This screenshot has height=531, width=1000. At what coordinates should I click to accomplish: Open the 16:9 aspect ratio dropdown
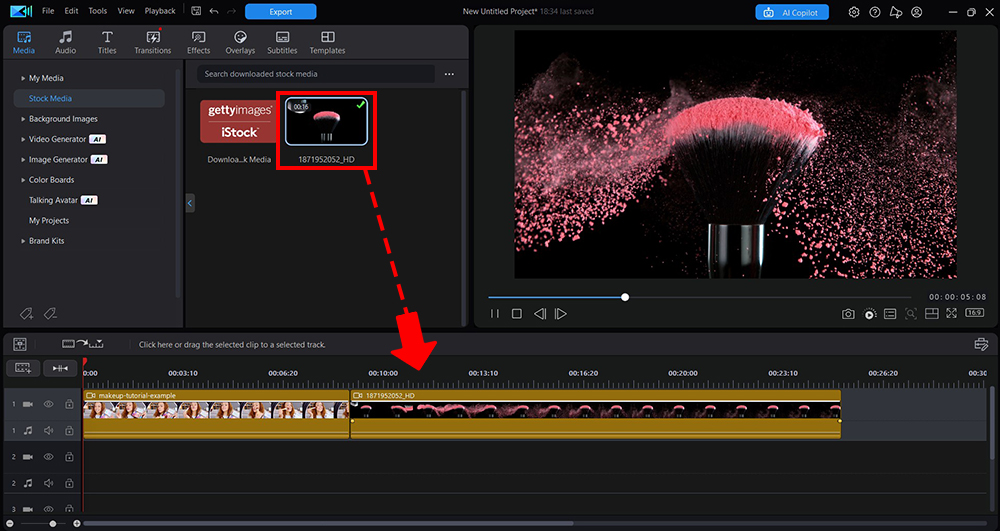point(974,314)
